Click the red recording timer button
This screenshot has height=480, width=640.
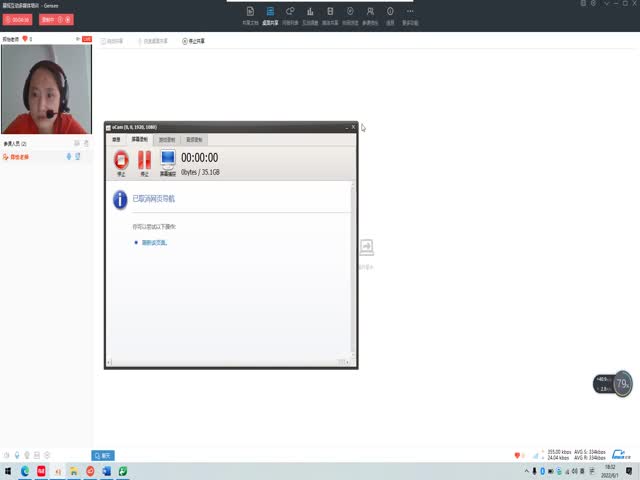18,19
